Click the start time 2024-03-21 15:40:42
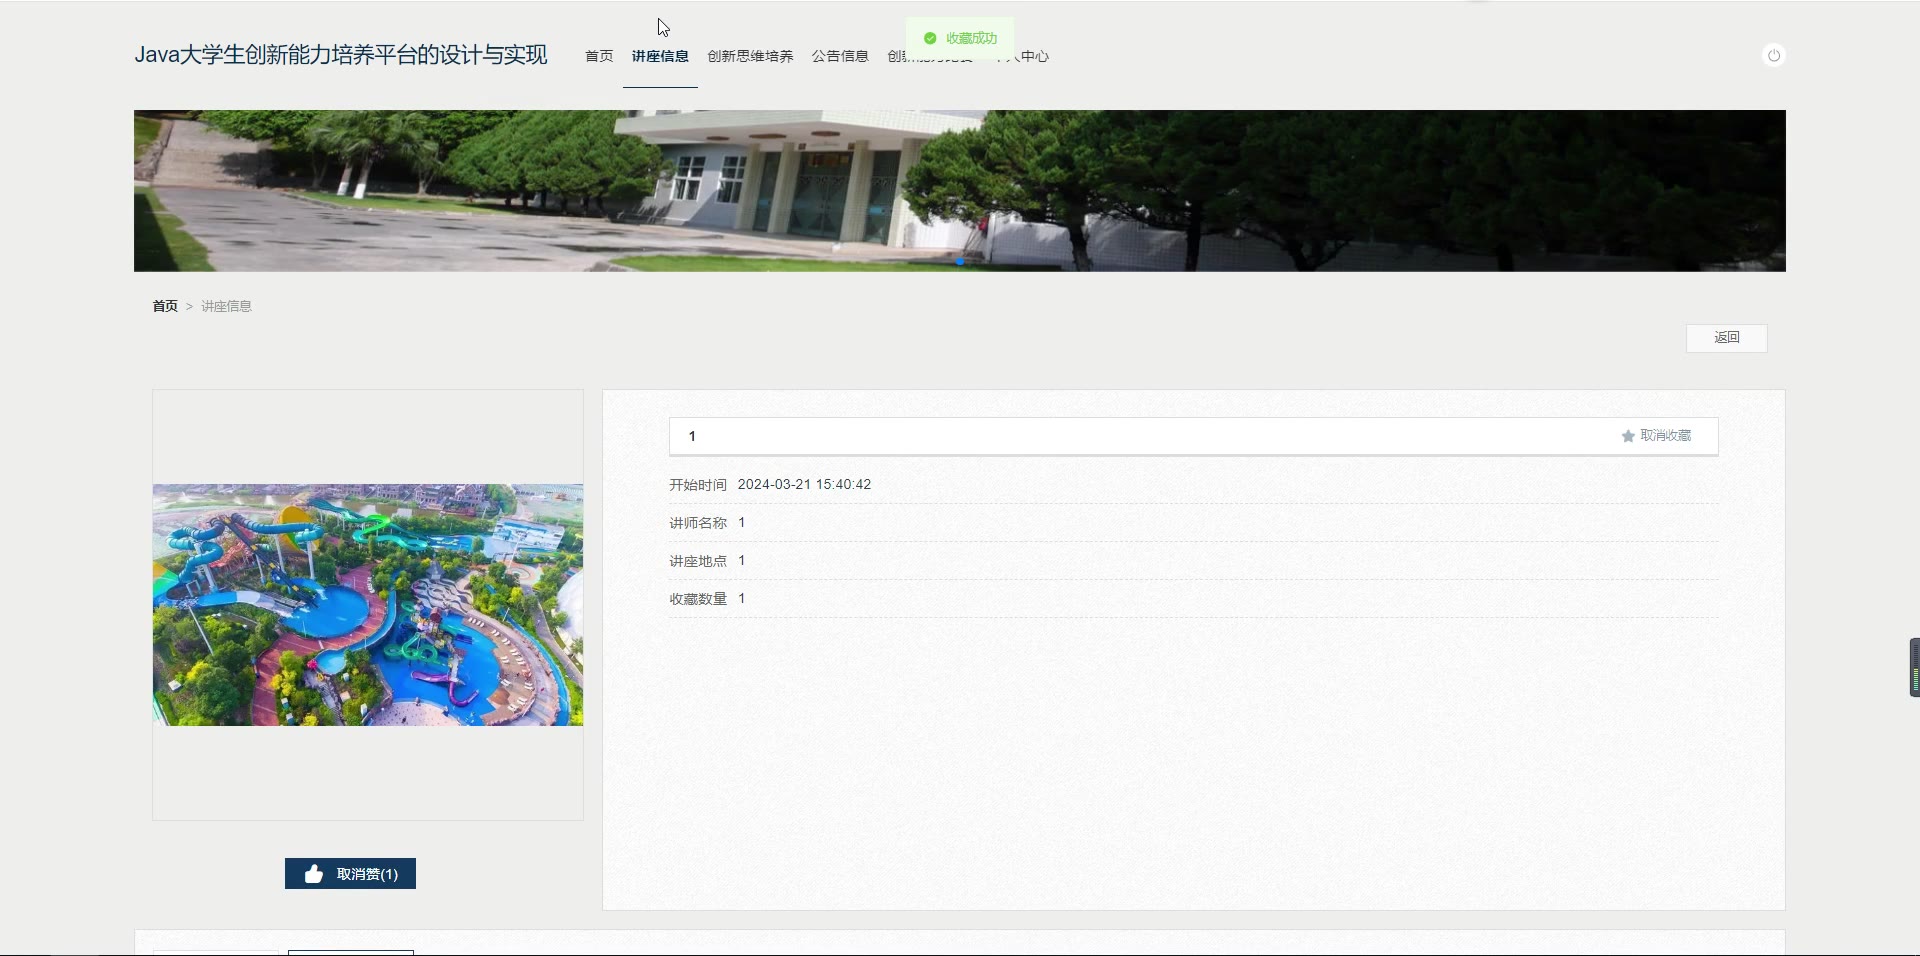The height and width of the screenshot is (956, 1920). point(804,484)
